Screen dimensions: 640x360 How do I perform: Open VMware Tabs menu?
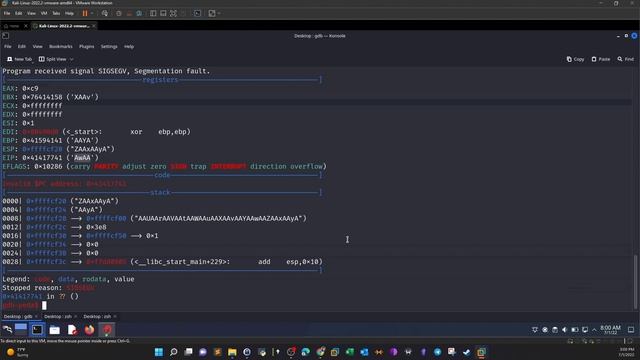click(x=56, y=13)
